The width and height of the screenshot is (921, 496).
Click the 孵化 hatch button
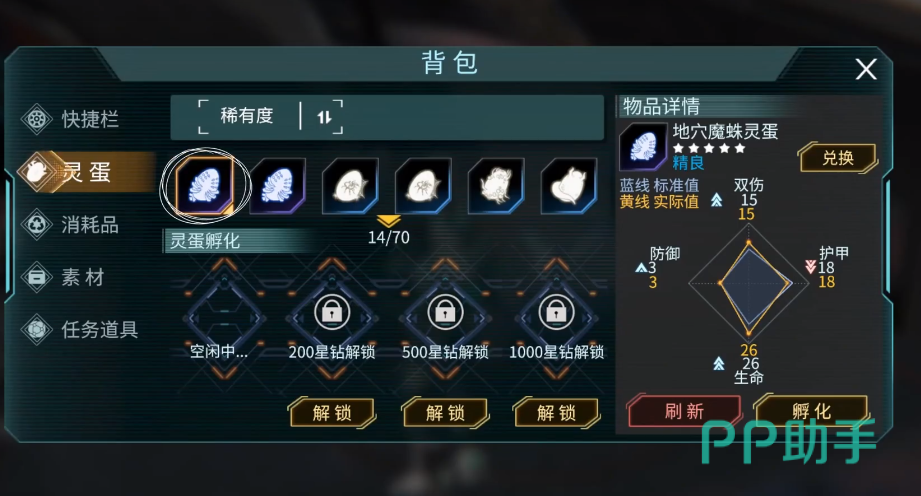click(x=811, y=411)
